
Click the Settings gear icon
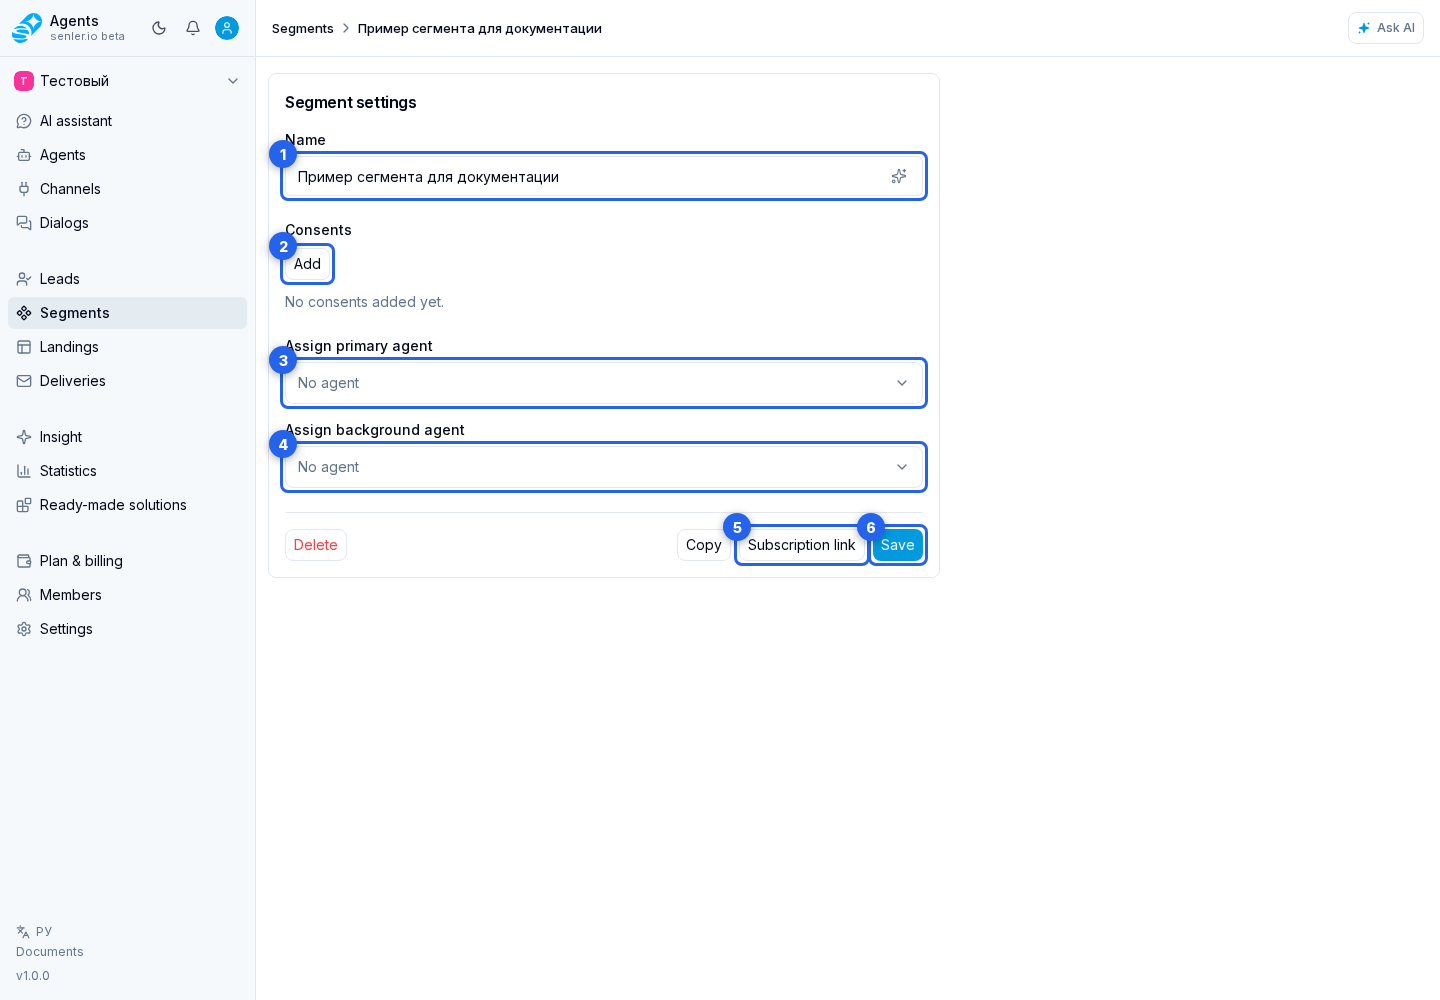point(24,629)
